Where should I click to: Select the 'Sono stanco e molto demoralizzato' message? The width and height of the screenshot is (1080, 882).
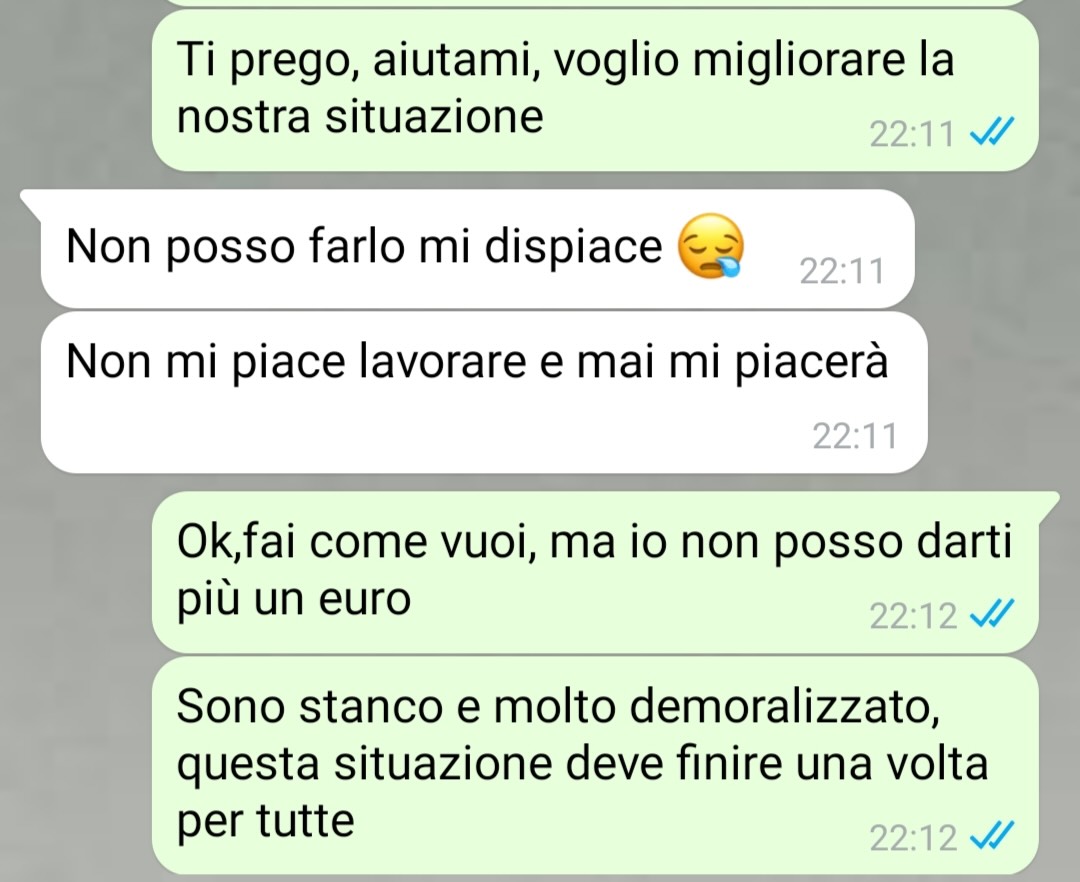click(595, 765)
